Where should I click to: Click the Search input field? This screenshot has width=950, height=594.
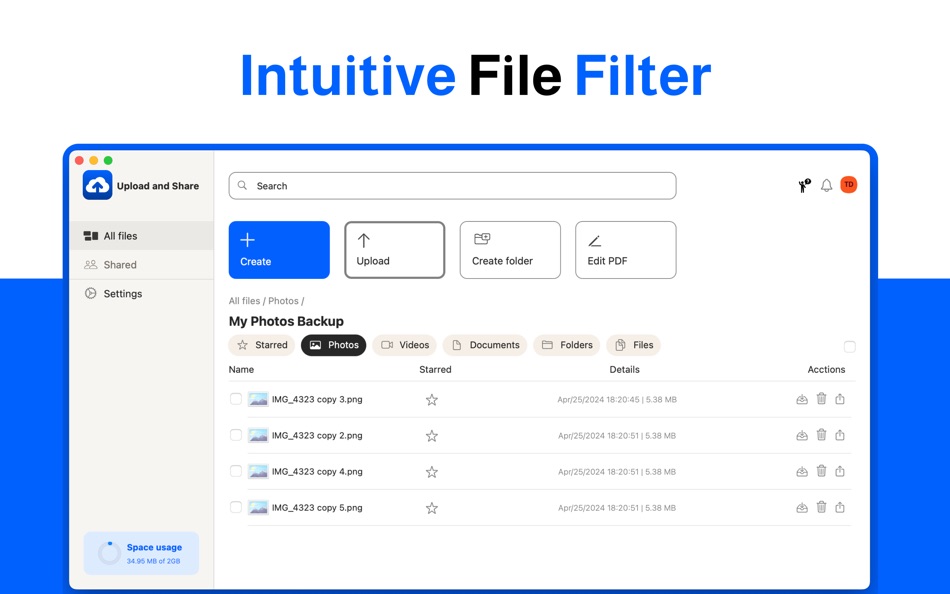452,186
